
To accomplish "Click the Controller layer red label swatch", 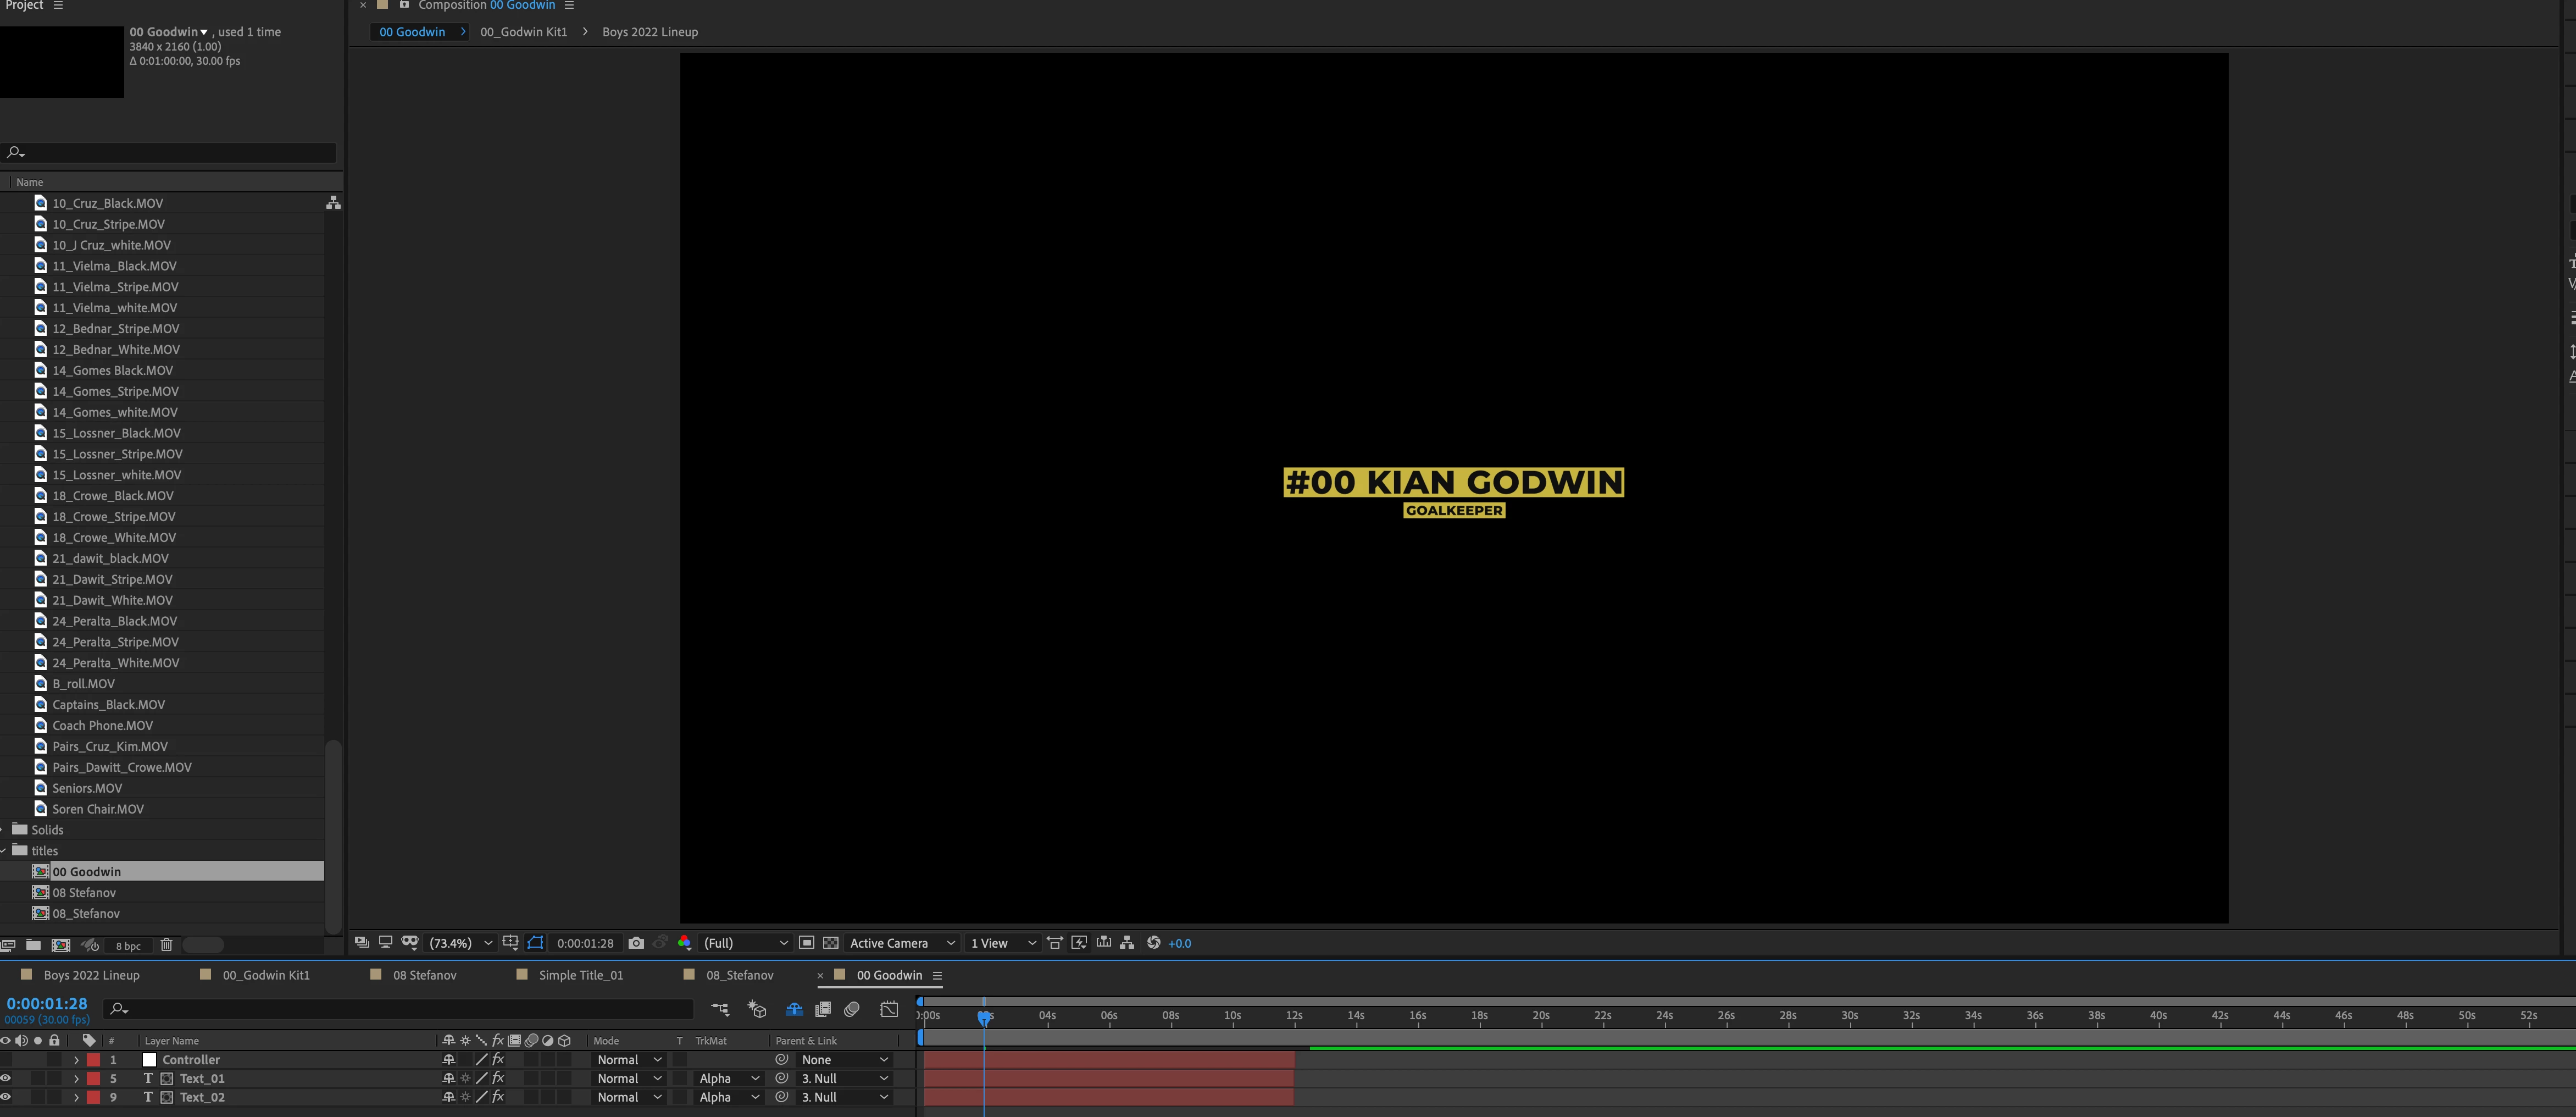I will (x=93, y=1060).
